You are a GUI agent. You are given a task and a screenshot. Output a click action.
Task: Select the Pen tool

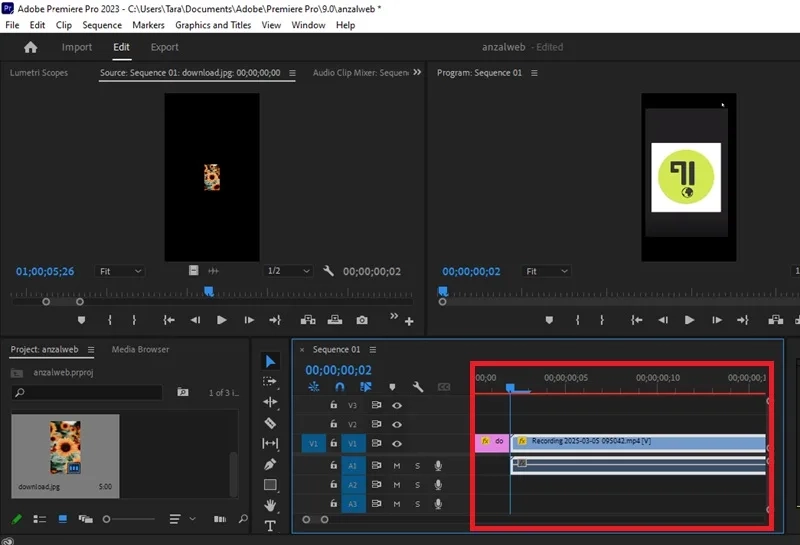pyautogui.click(x=270, y=464)
